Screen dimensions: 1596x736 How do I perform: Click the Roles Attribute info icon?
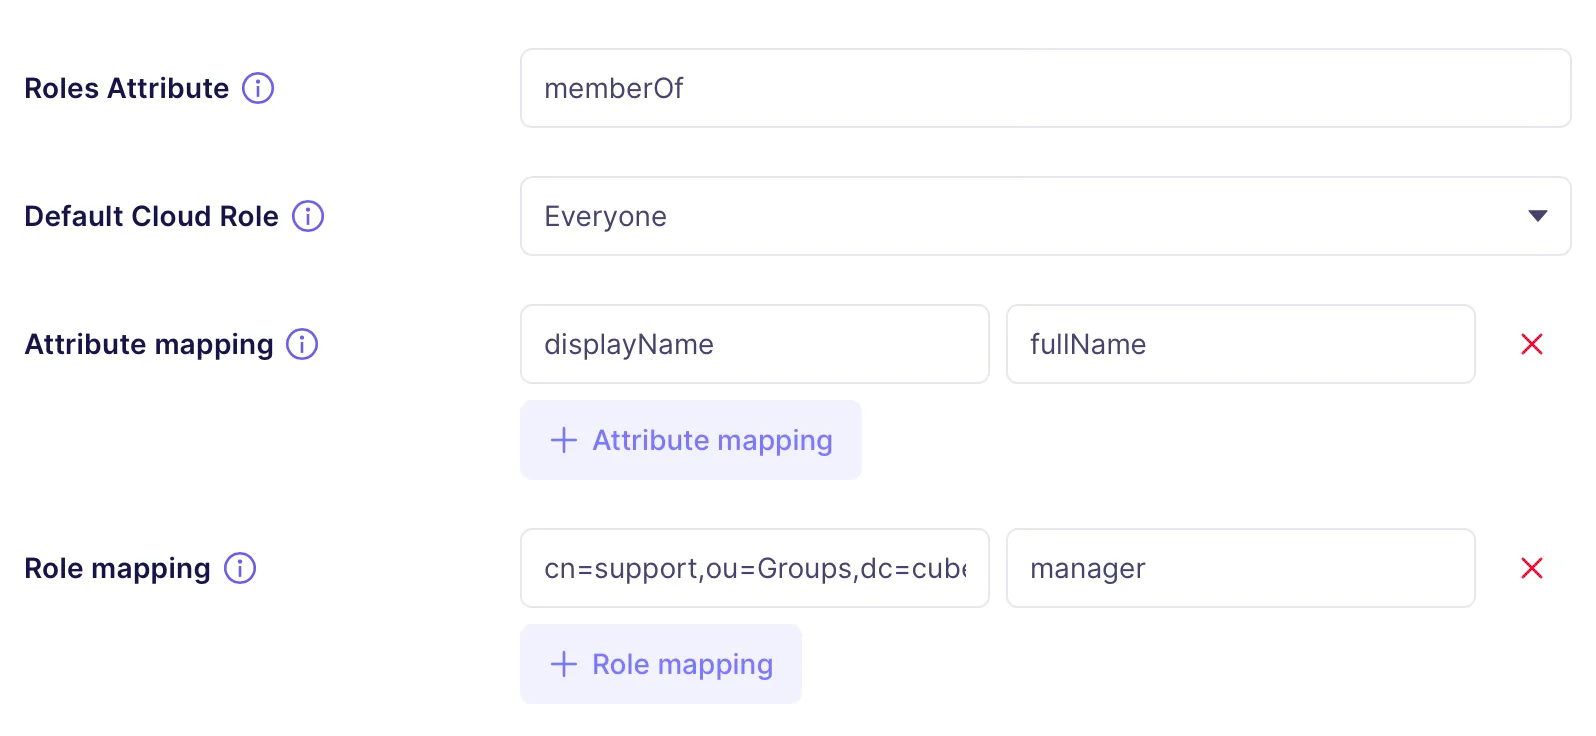(258, 88)
